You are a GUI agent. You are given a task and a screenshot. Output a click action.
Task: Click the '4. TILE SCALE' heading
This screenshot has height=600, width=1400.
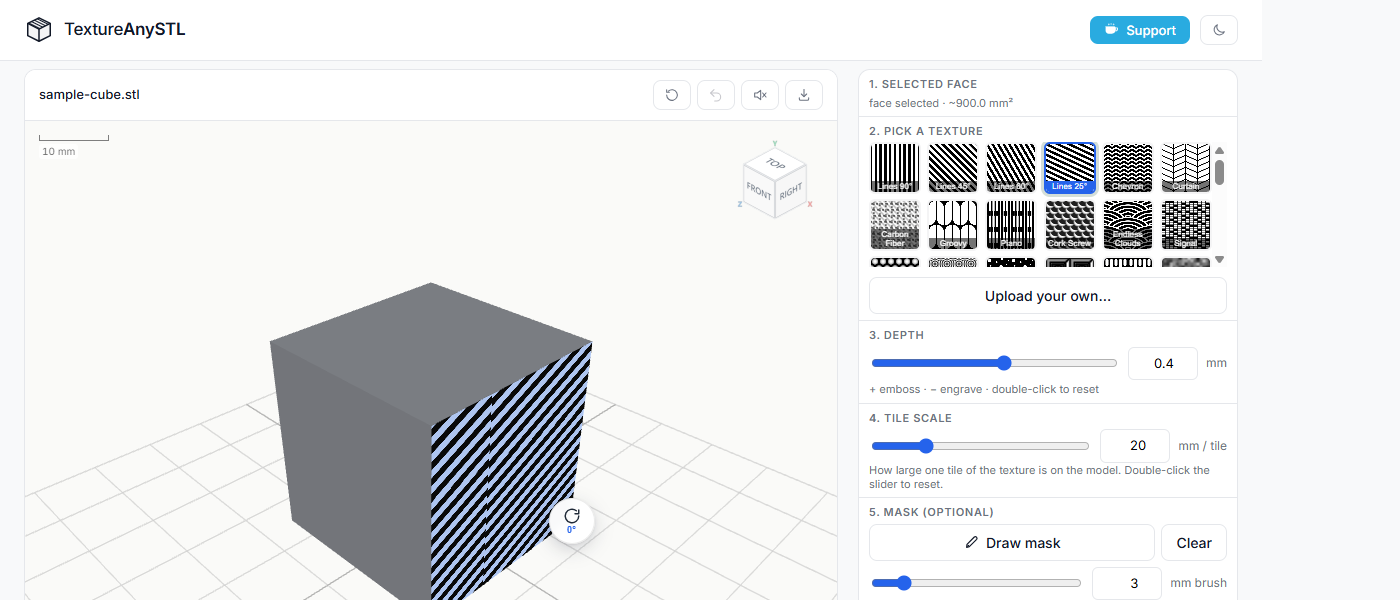click(910, 418)
